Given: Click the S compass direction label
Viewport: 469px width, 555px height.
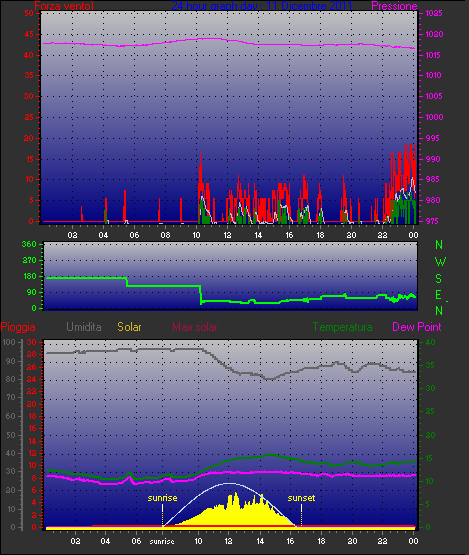Looking at the screenshot, I should click(439, 279).
